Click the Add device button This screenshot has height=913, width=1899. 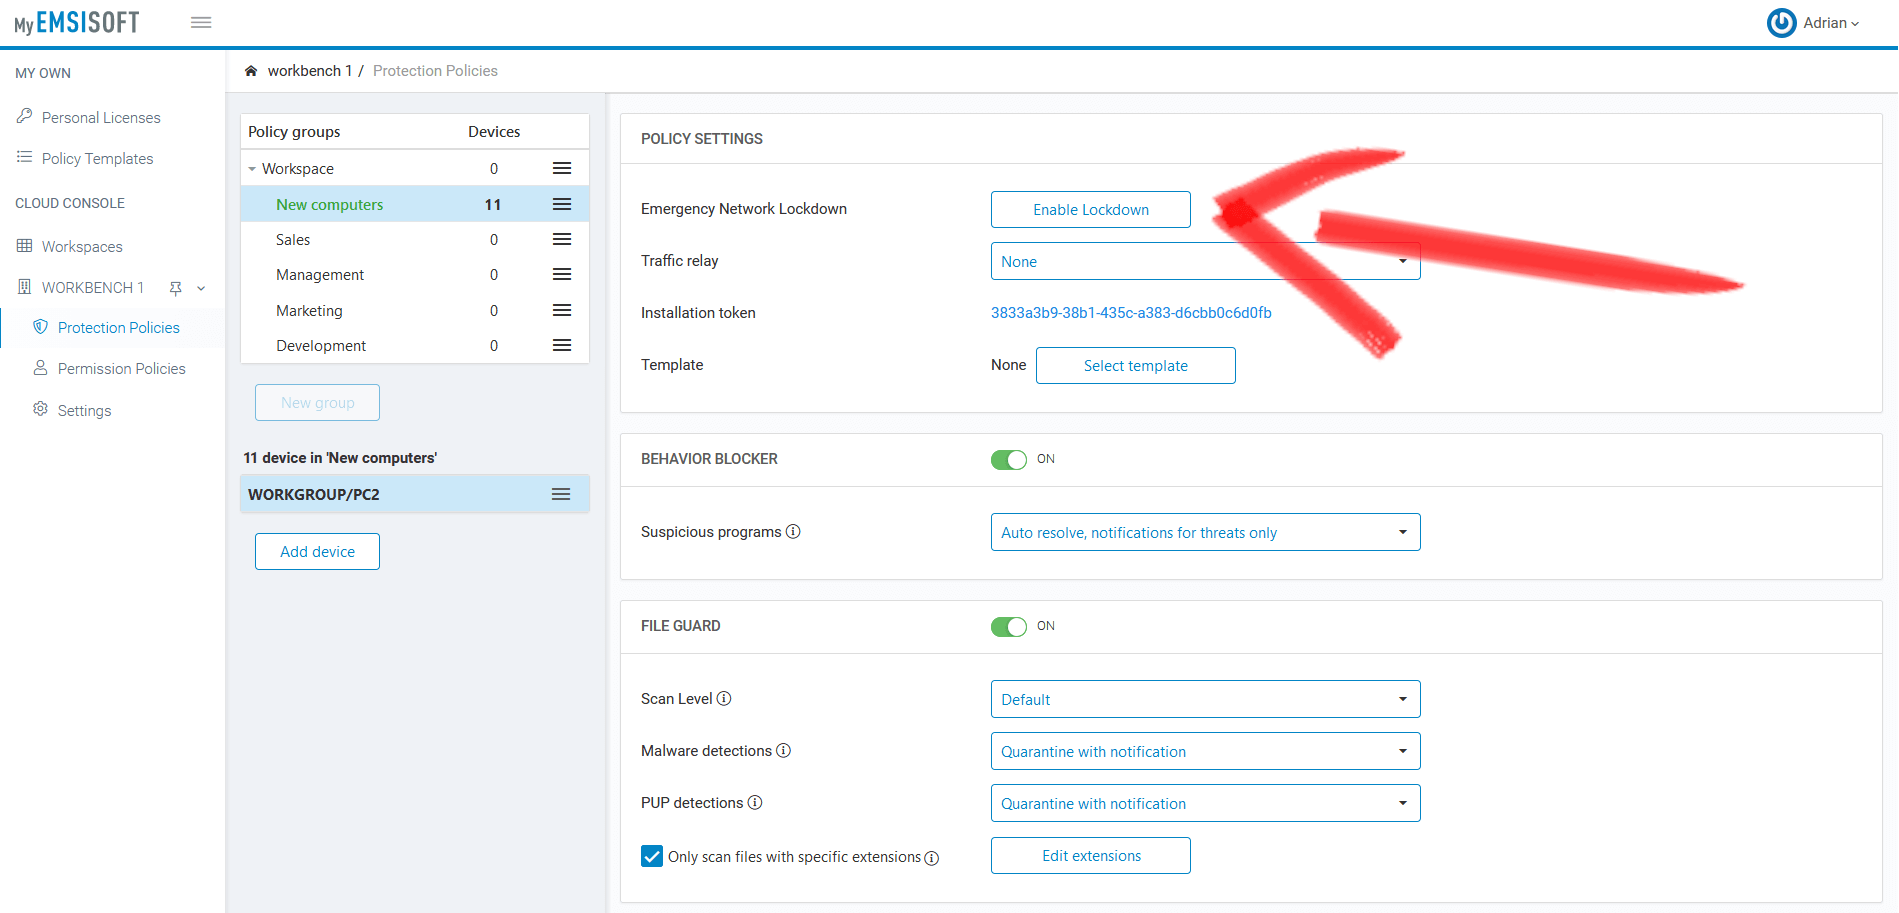click(317, 552)
